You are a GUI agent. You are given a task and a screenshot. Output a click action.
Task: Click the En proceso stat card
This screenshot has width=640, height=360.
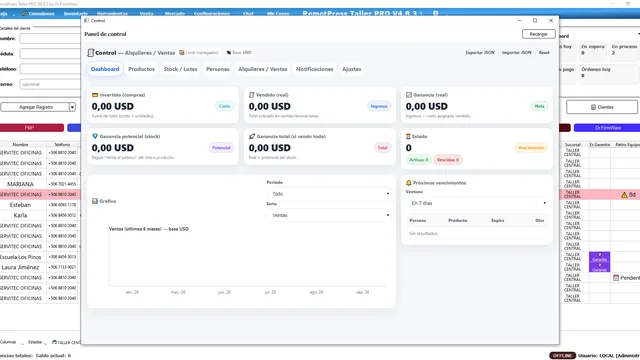[624, 51]
